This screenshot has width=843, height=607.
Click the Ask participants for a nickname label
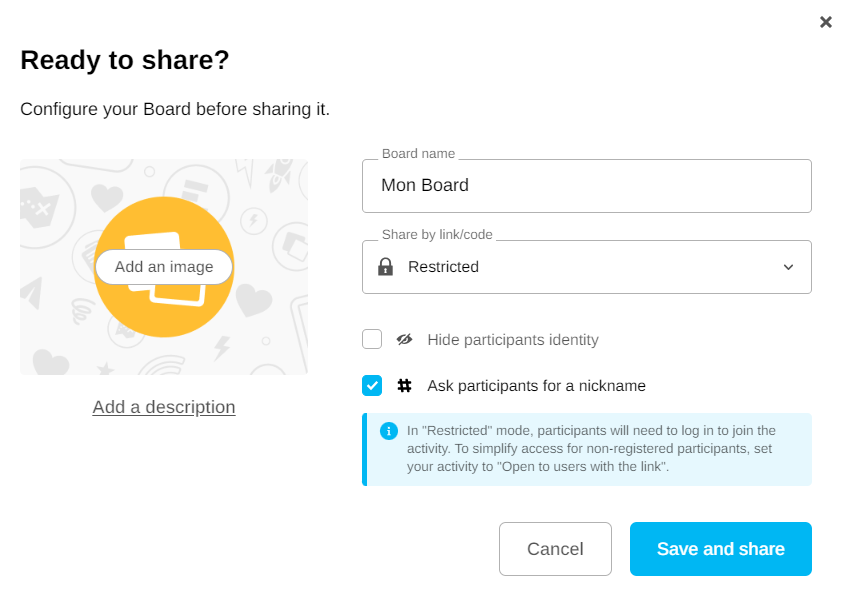[536, 386]
